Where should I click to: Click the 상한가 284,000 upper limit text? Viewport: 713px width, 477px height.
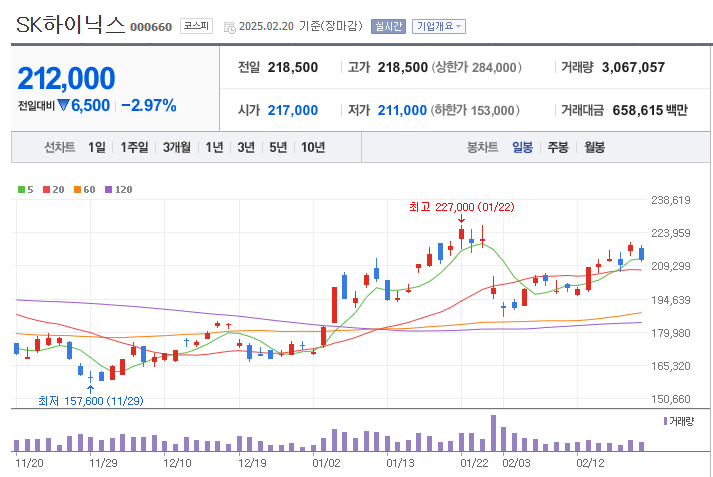(x=476, y=67)
